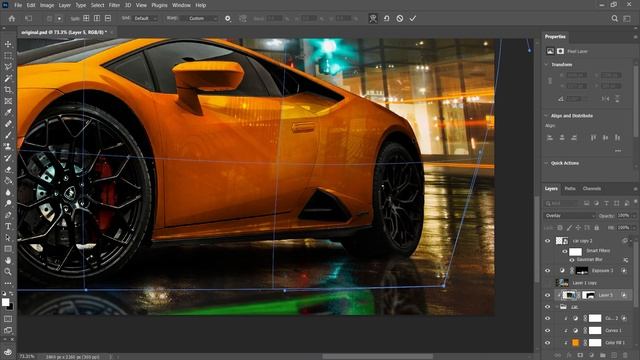Screen dimensions: 640x360
Task: Switch to the Channels tab
Action: click(592, 189)
